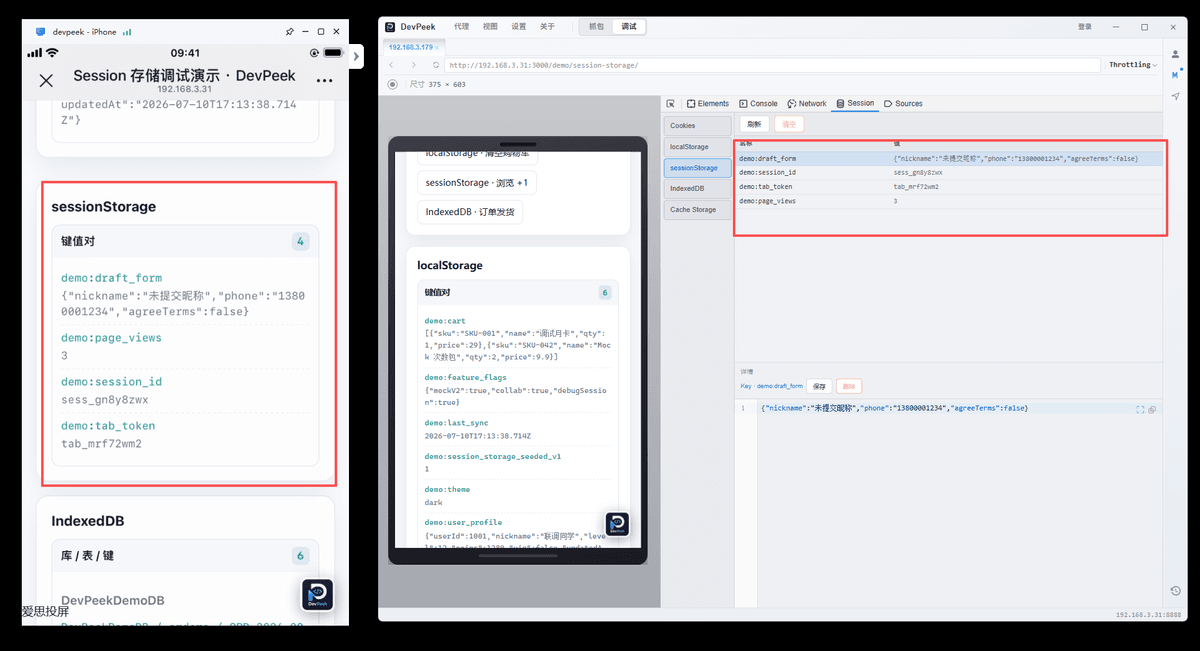Click the DevPeek floating button in iPhone window
Image resolution: width=1200 pixels, height=651 pixels.
pyautogui.click(x=317, y=595)
